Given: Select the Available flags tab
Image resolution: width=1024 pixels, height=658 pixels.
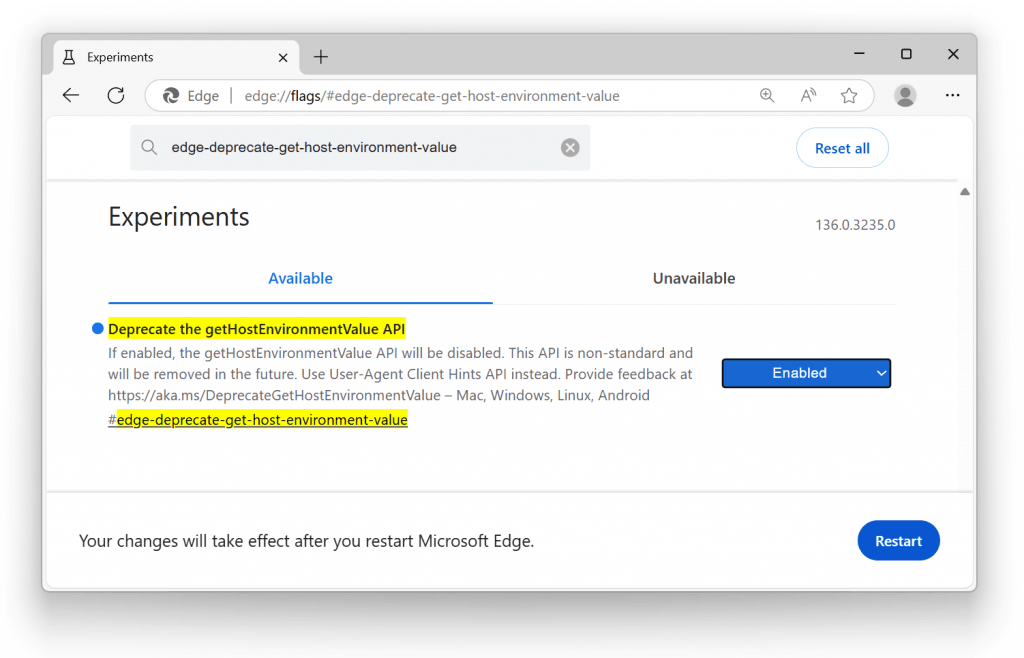Looking at the screenshot, I should pos(300,278).
